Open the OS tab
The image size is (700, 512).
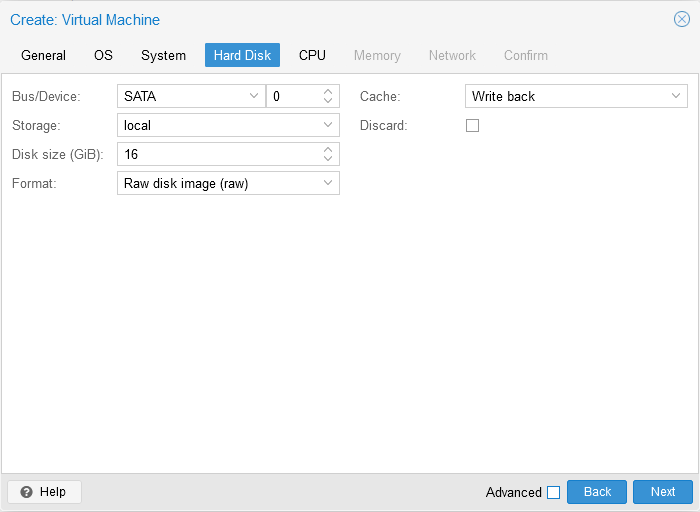point(103,55)
